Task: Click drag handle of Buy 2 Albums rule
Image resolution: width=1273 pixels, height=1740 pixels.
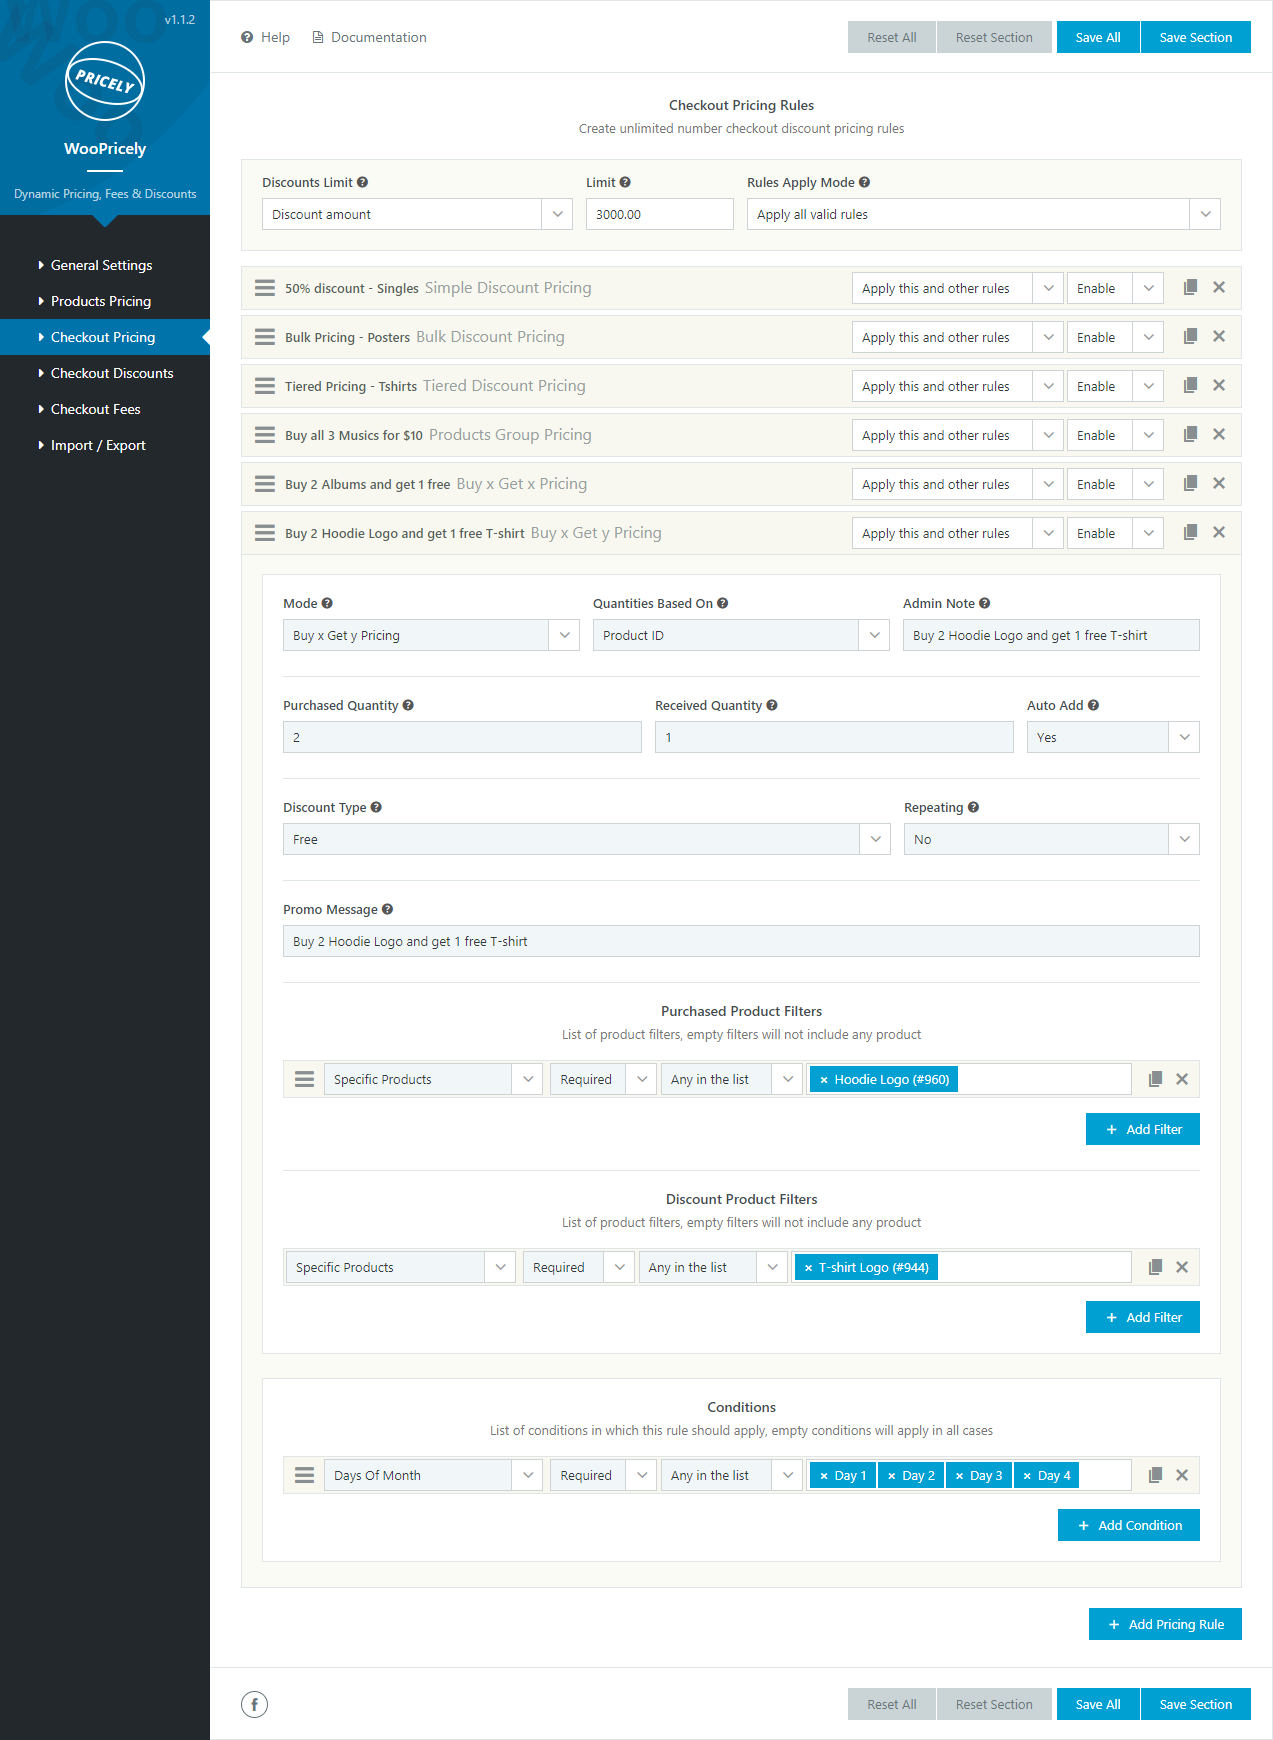Action: click(265, 484)
